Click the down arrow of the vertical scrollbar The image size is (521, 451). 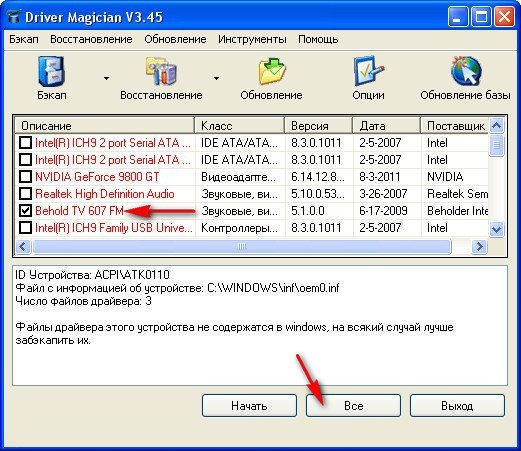tap(496, 229)
